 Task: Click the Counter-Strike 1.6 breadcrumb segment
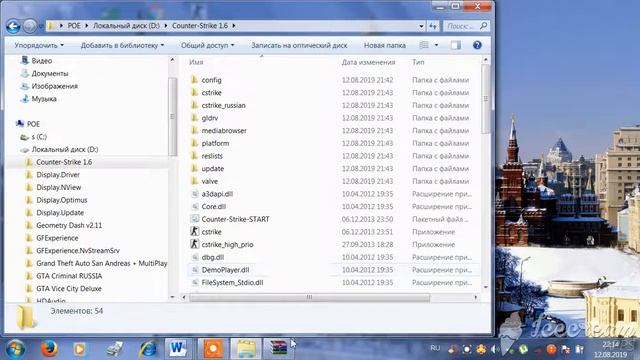tap(200, 26)
